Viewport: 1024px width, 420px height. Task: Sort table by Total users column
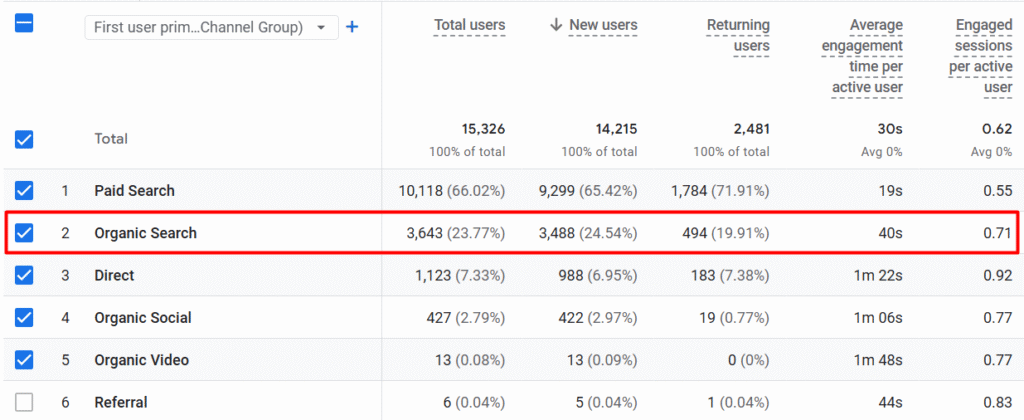point(469,25)
